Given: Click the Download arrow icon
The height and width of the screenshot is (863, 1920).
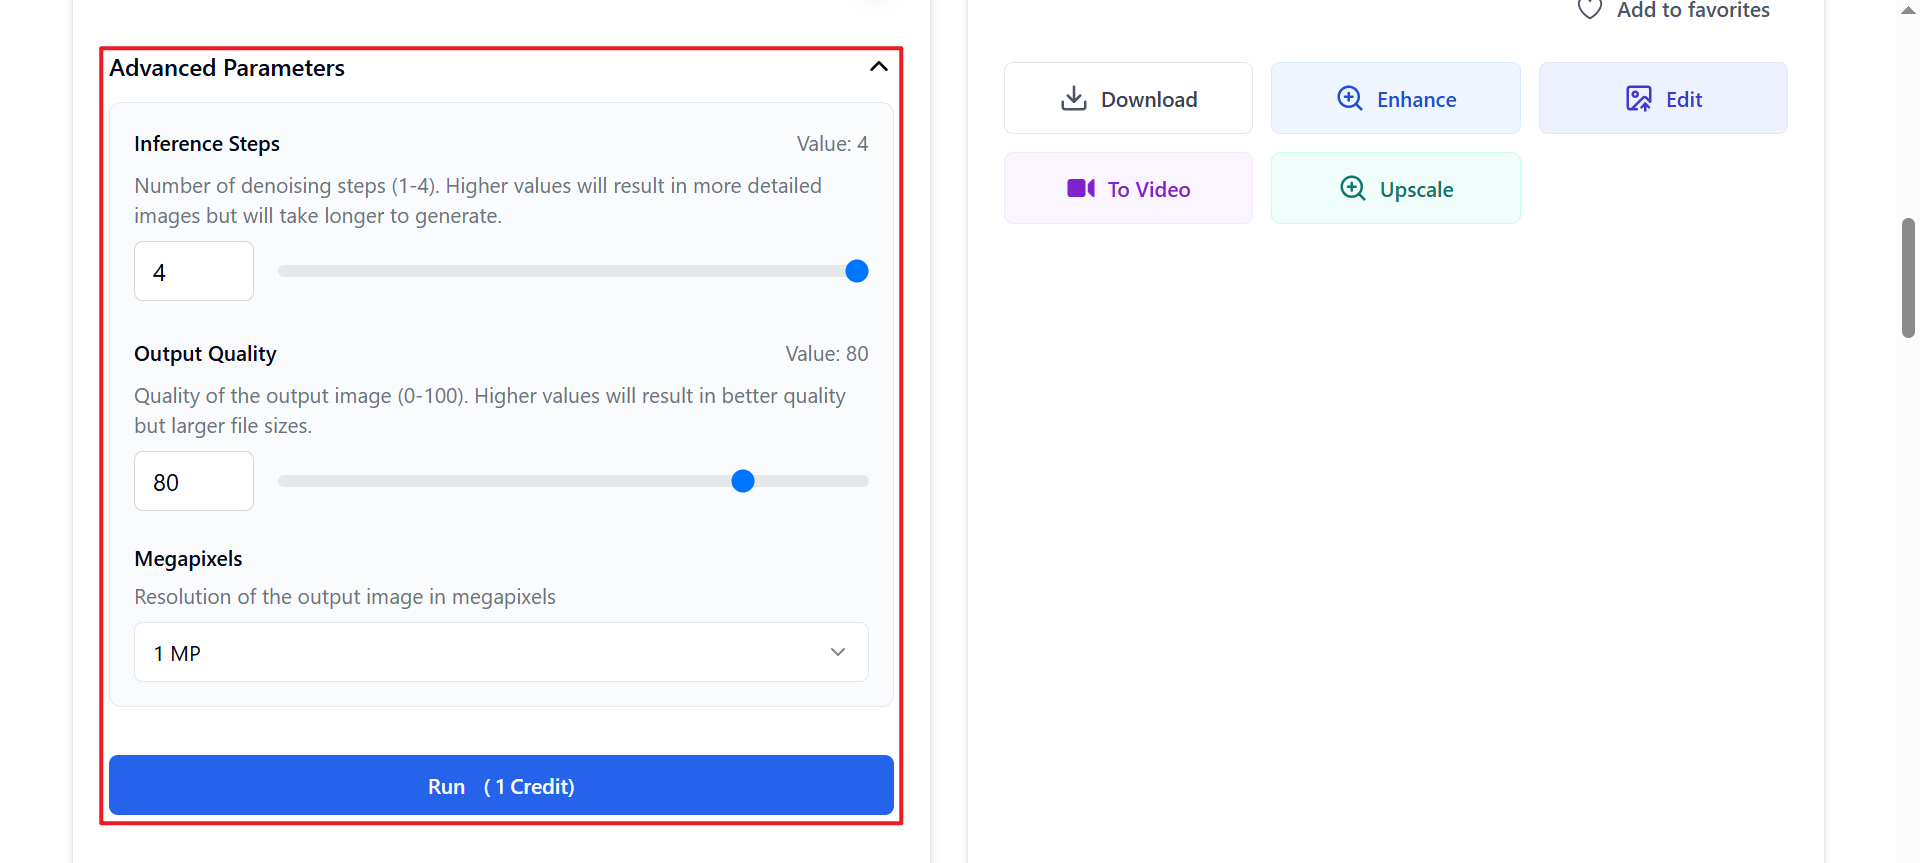Looking at the screenshot, I should coord(1073,98).
